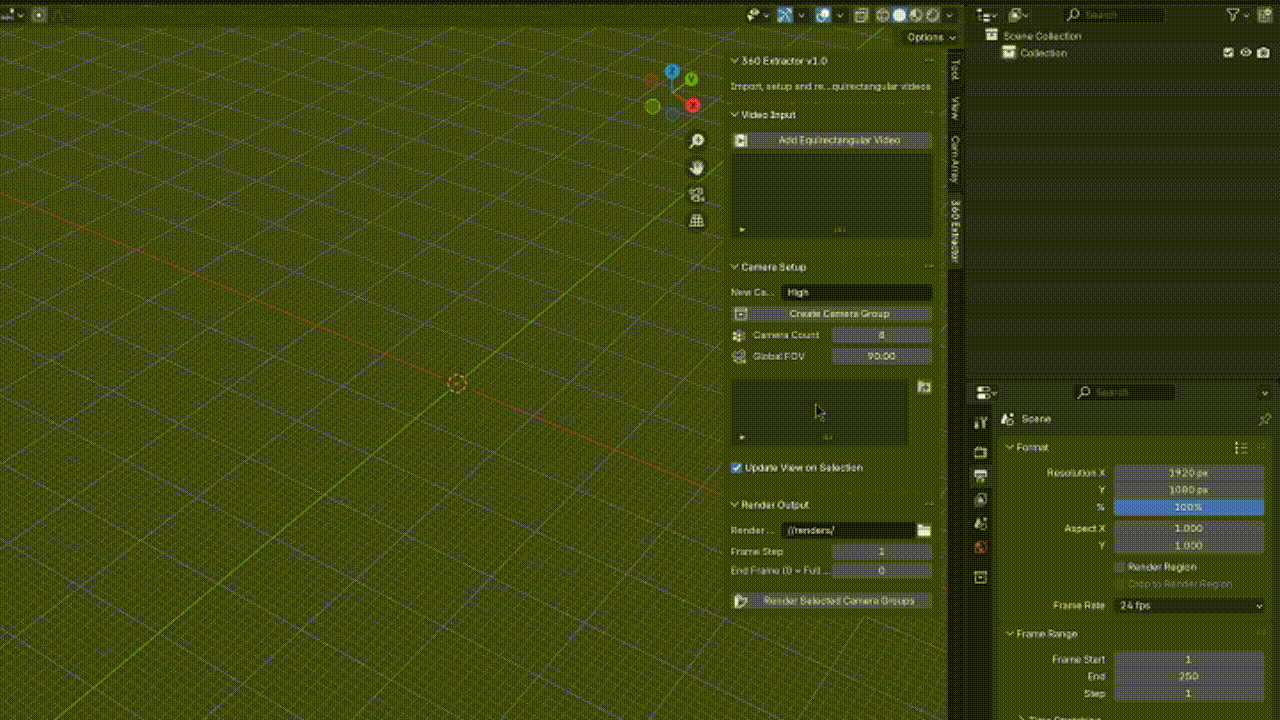
Task: Toggle viewport gizmos button
Action: (786, 15)
